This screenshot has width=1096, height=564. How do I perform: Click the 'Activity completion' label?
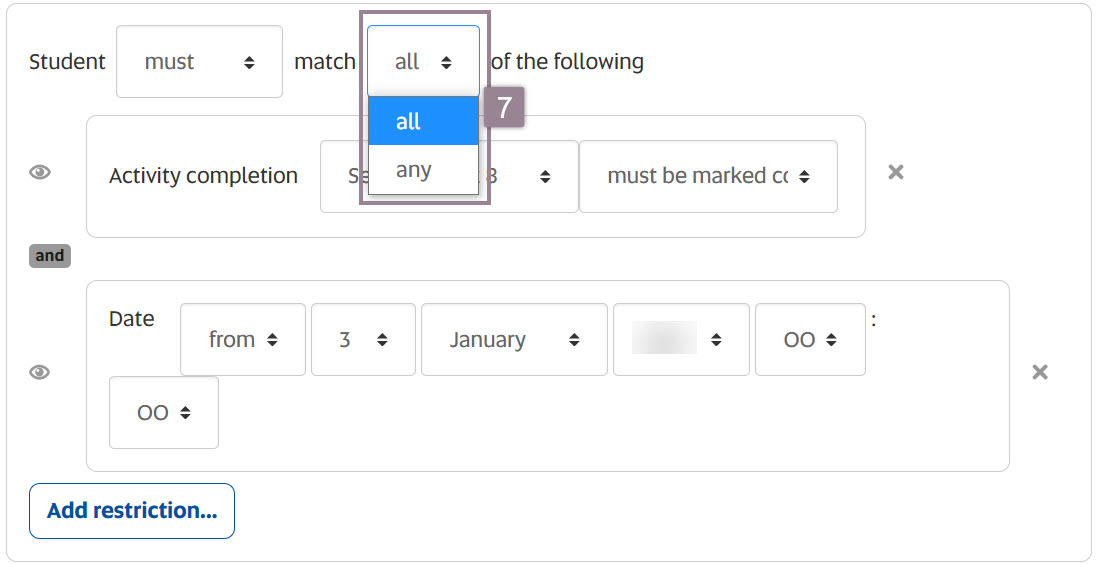tap(203, 176)
